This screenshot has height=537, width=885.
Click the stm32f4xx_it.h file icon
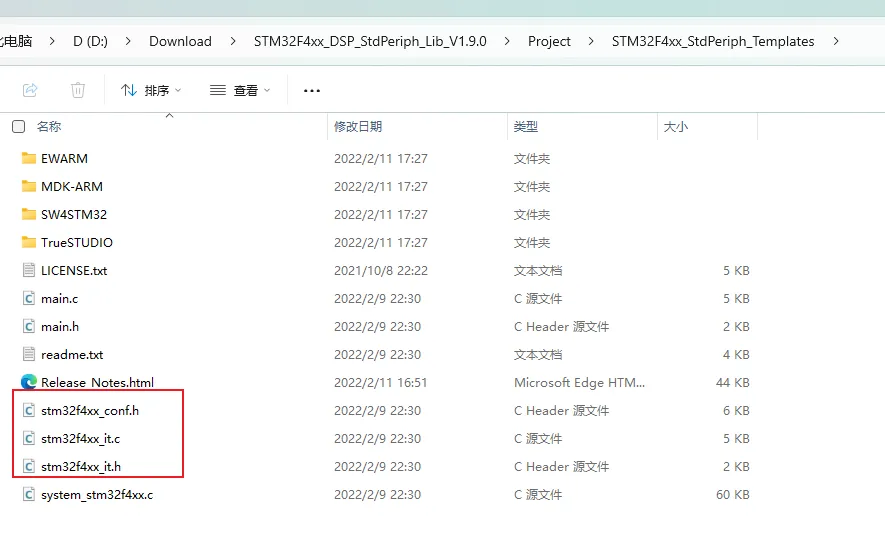click(29, 466)
